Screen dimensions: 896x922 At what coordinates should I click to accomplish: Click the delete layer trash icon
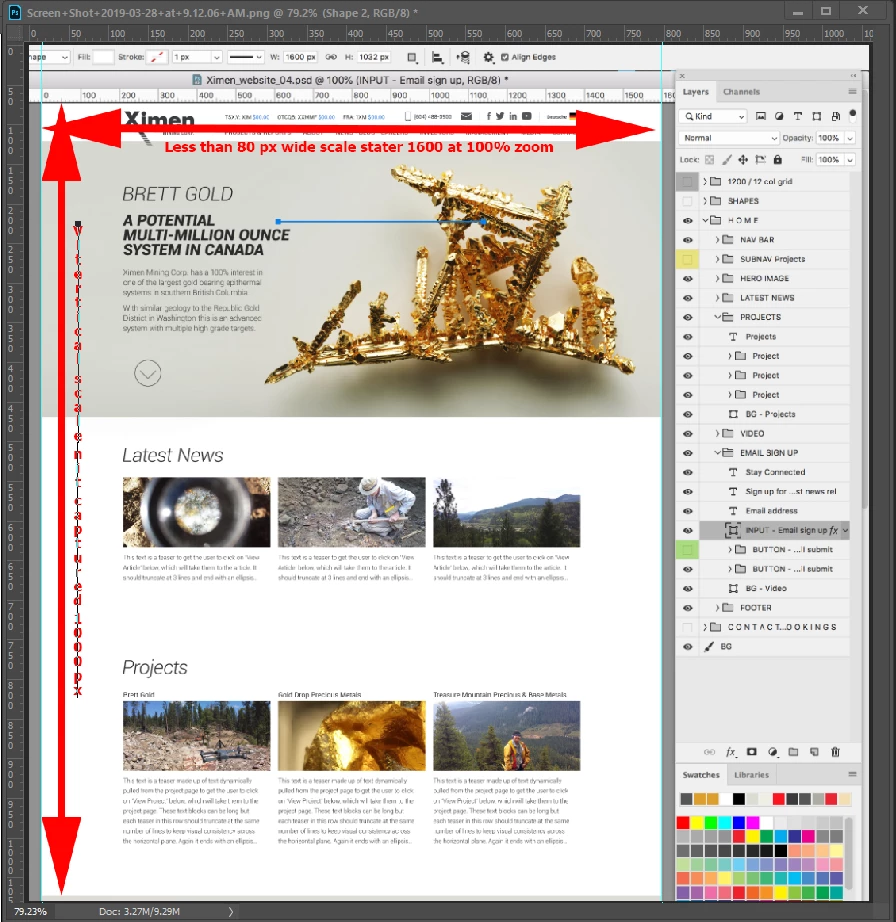pos(835,752)
